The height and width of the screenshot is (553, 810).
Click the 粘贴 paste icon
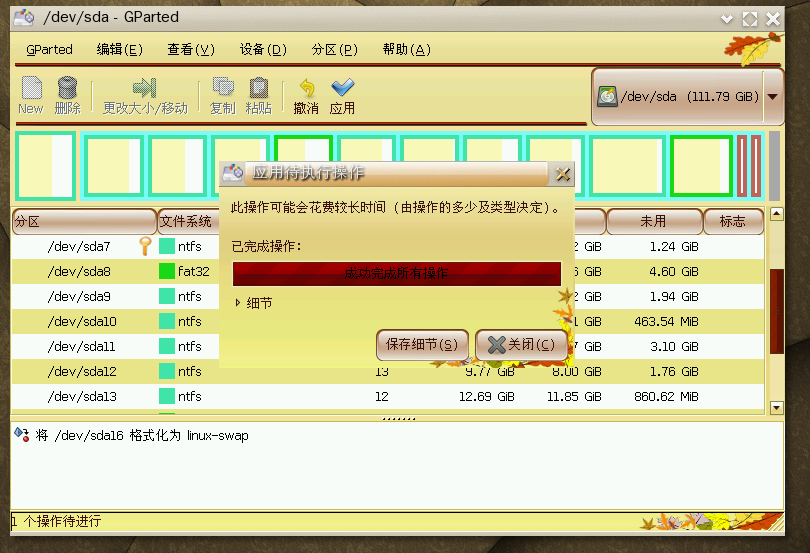[259, 87]
